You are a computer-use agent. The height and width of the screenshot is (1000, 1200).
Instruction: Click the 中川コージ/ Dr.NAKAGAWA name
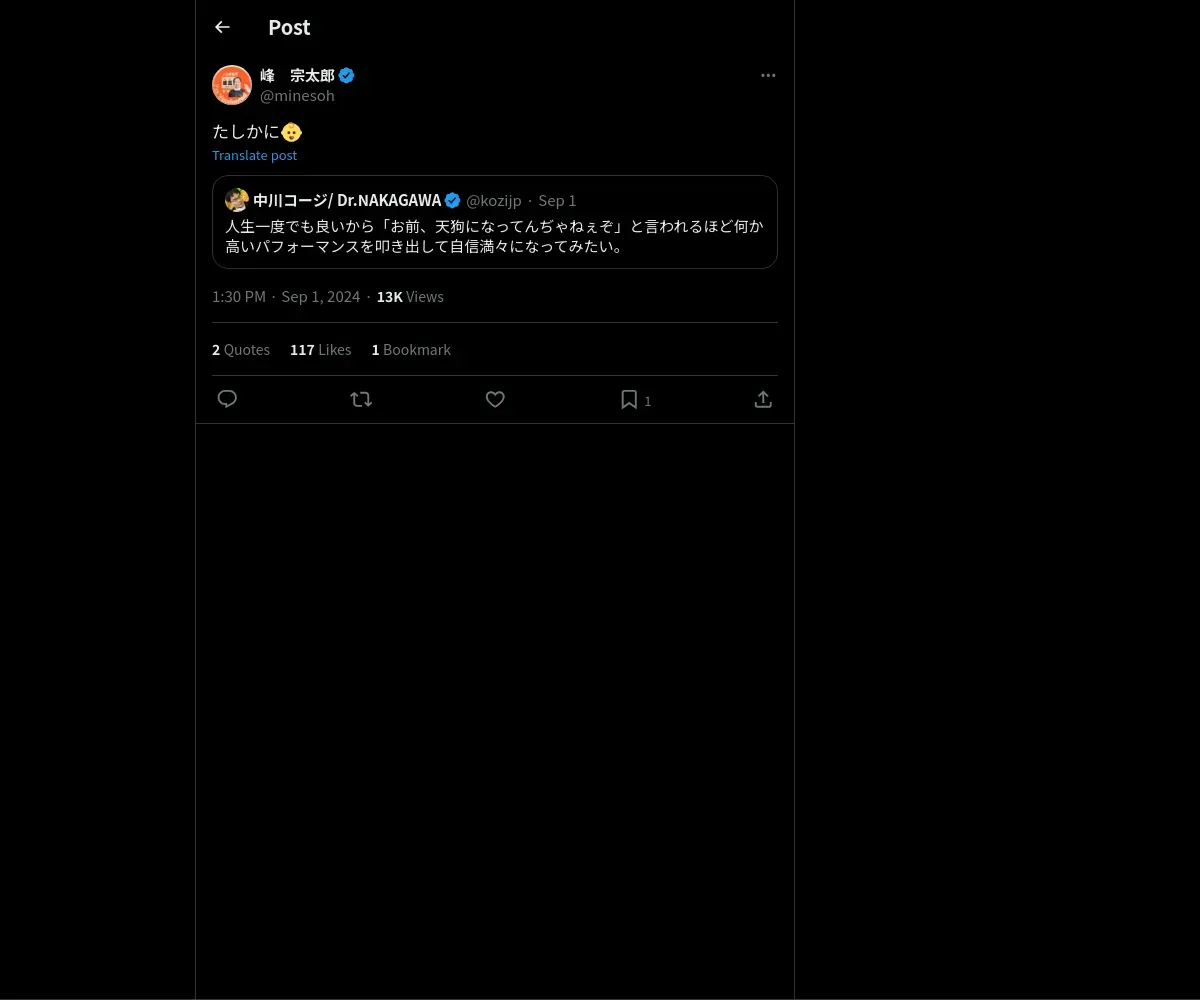(x=347, y=200)
